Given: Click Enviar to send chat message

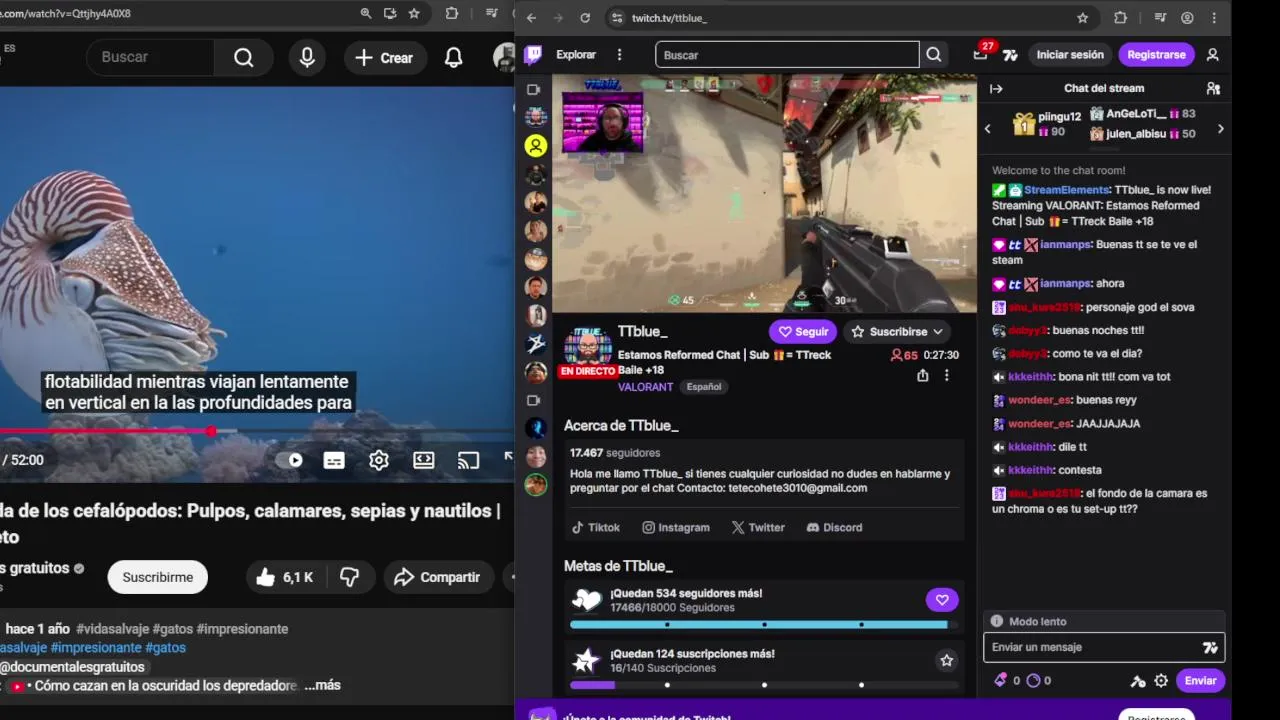Looking at the screenshot, I should tap(1200, 681).
